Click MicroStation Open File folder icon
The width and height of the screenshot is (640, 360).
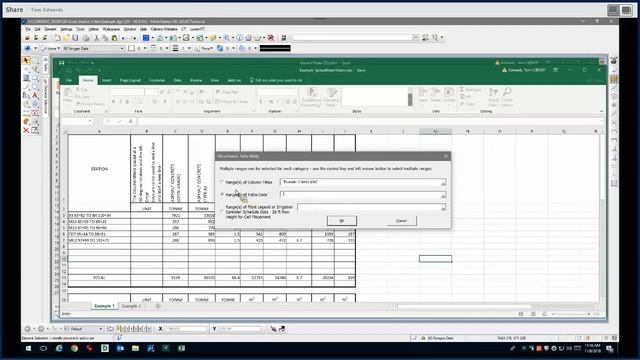(x=66, y=38)
